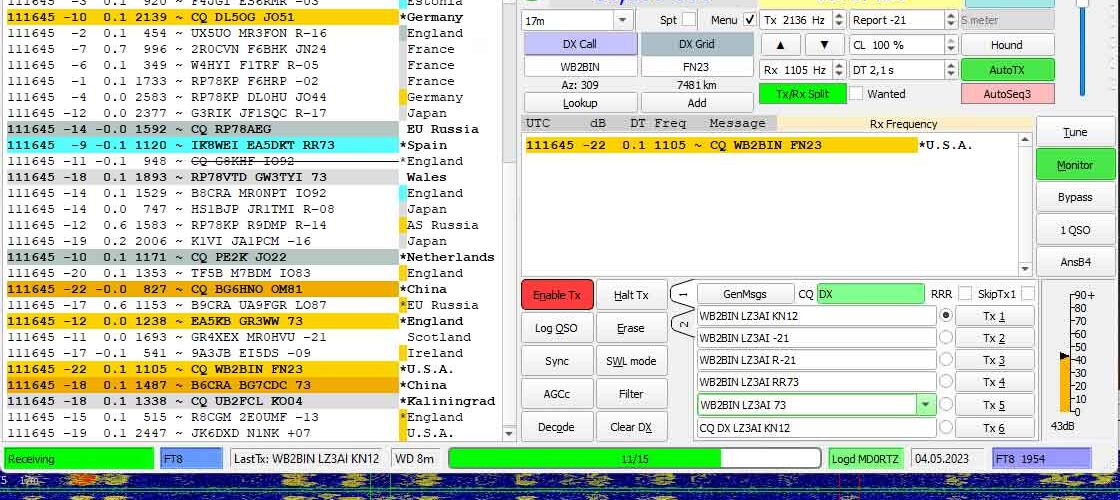1120x500 pixels.
Task: Click the 1 QSO button
Action: tap(1075, 230)
